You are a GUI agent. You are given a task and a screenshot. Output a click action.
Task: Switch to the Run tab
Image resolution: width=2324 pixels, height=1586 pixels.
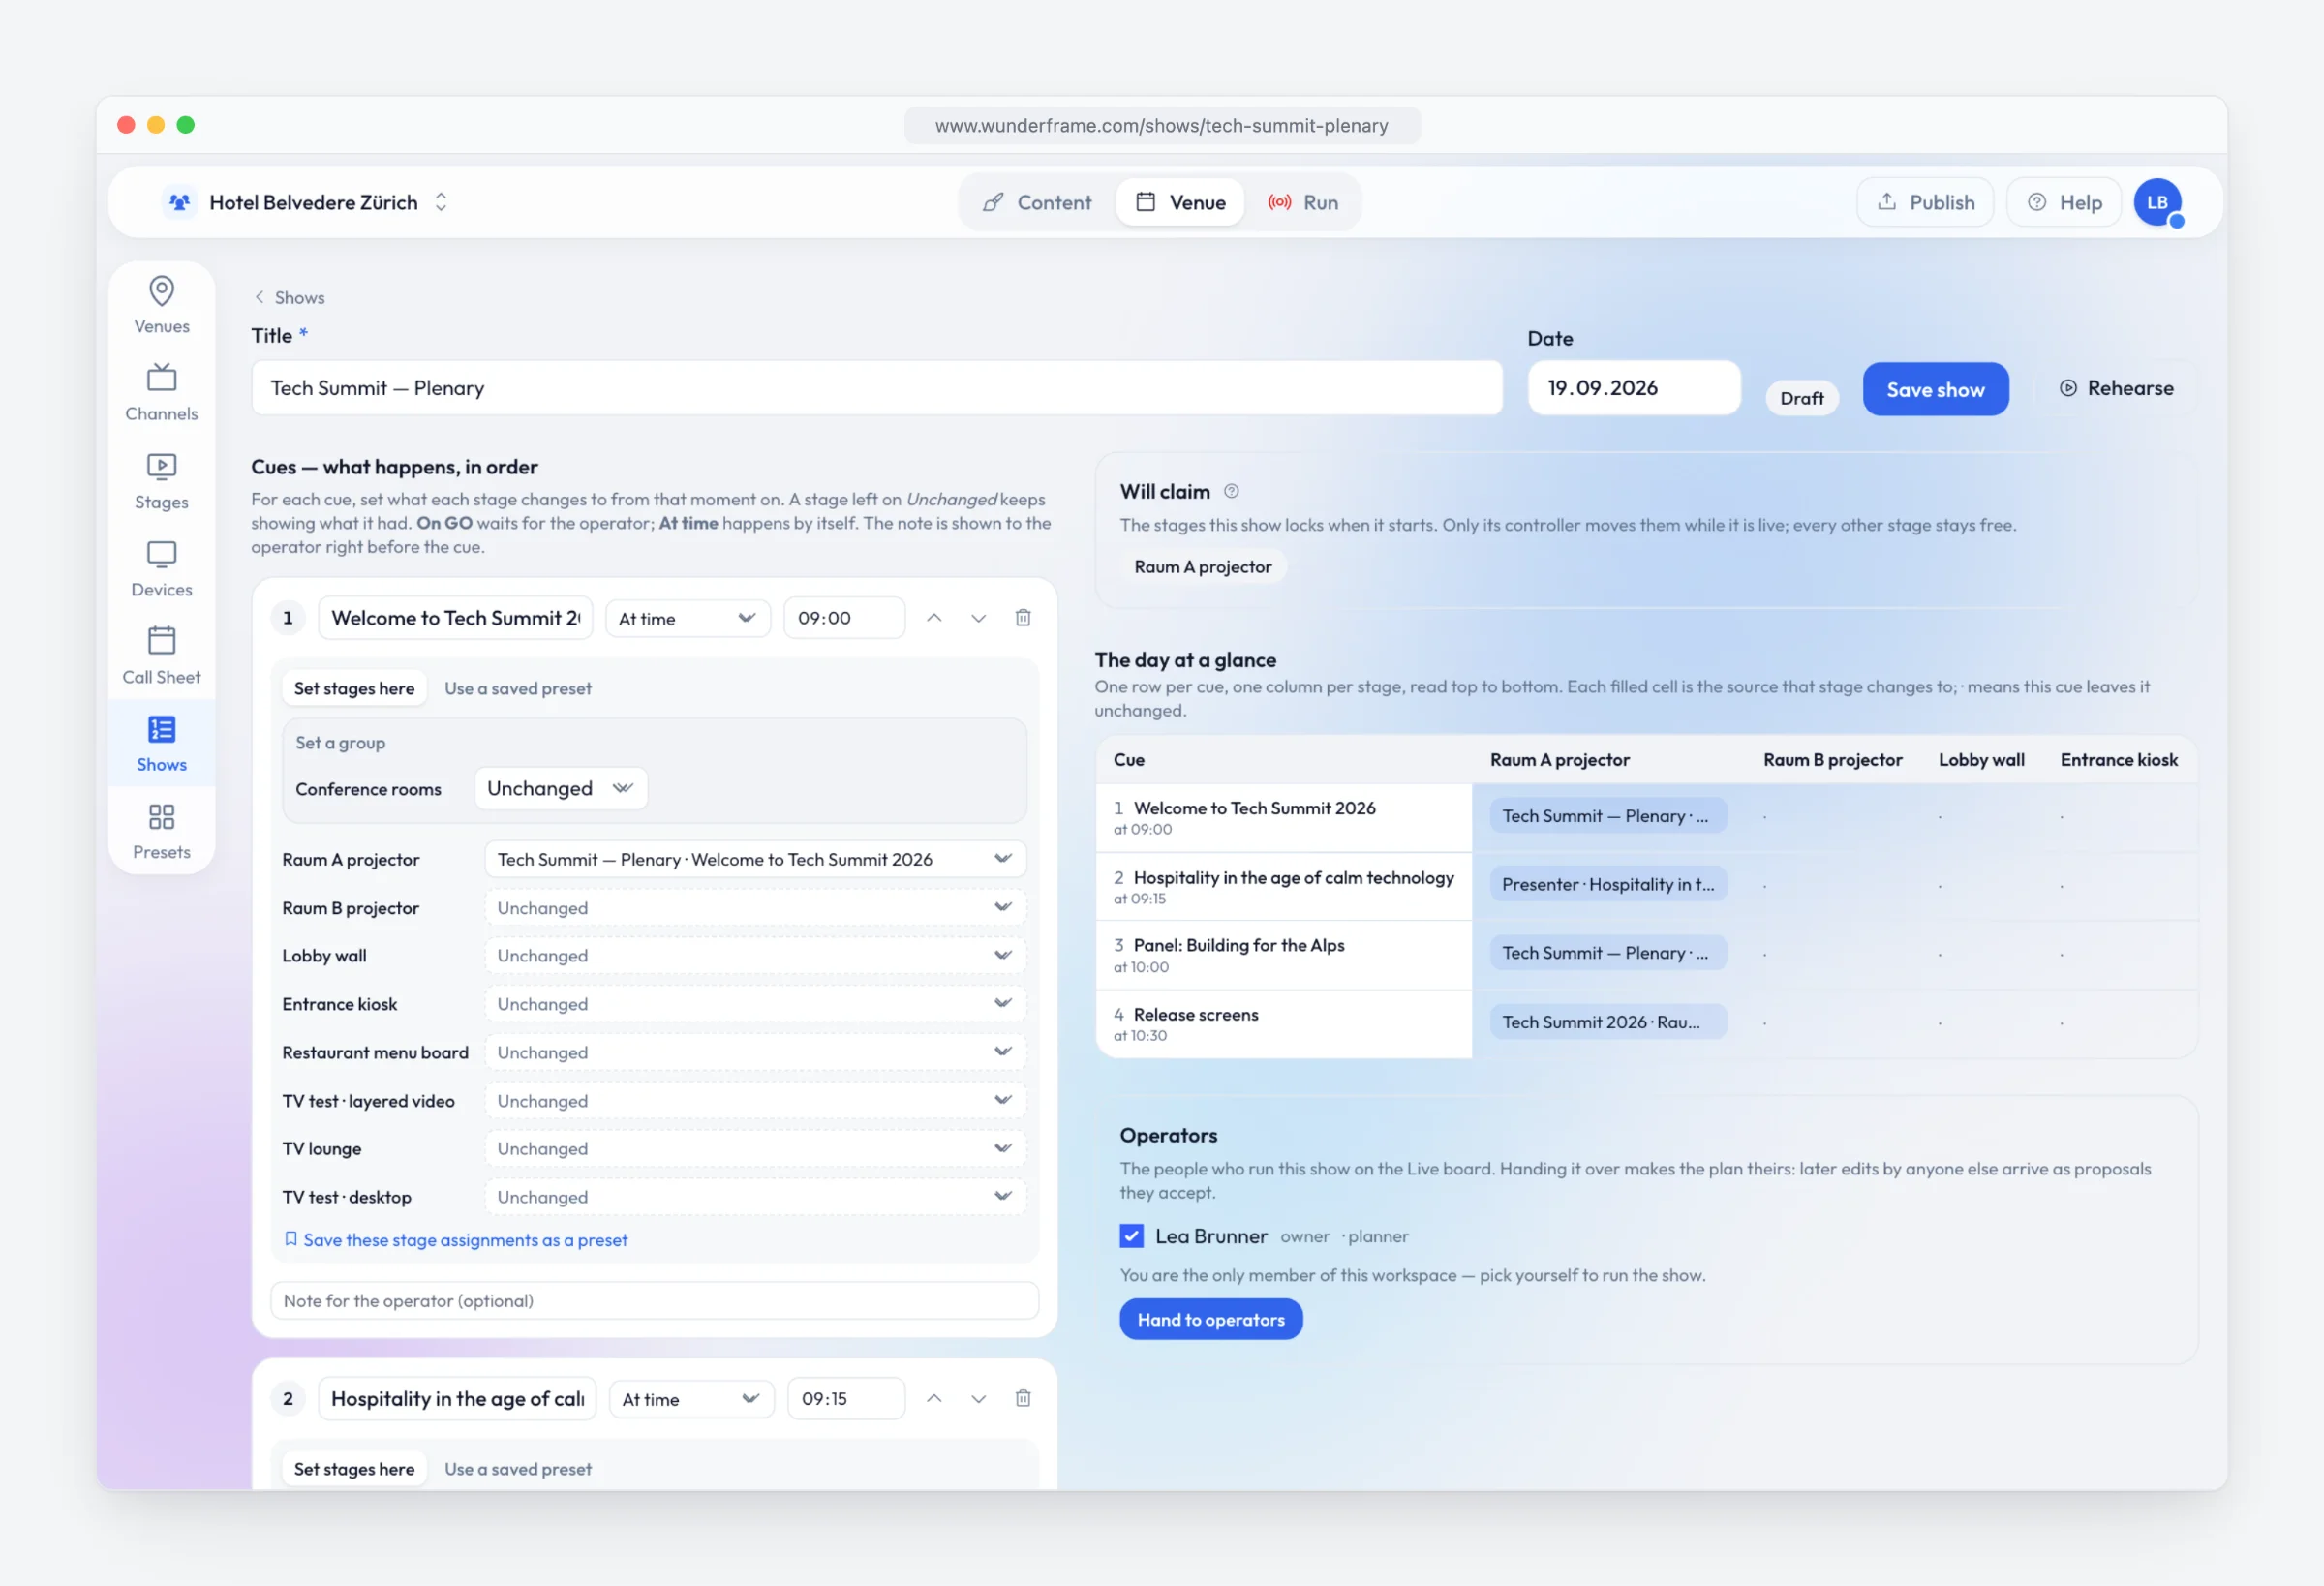[x=1303, y=202]
